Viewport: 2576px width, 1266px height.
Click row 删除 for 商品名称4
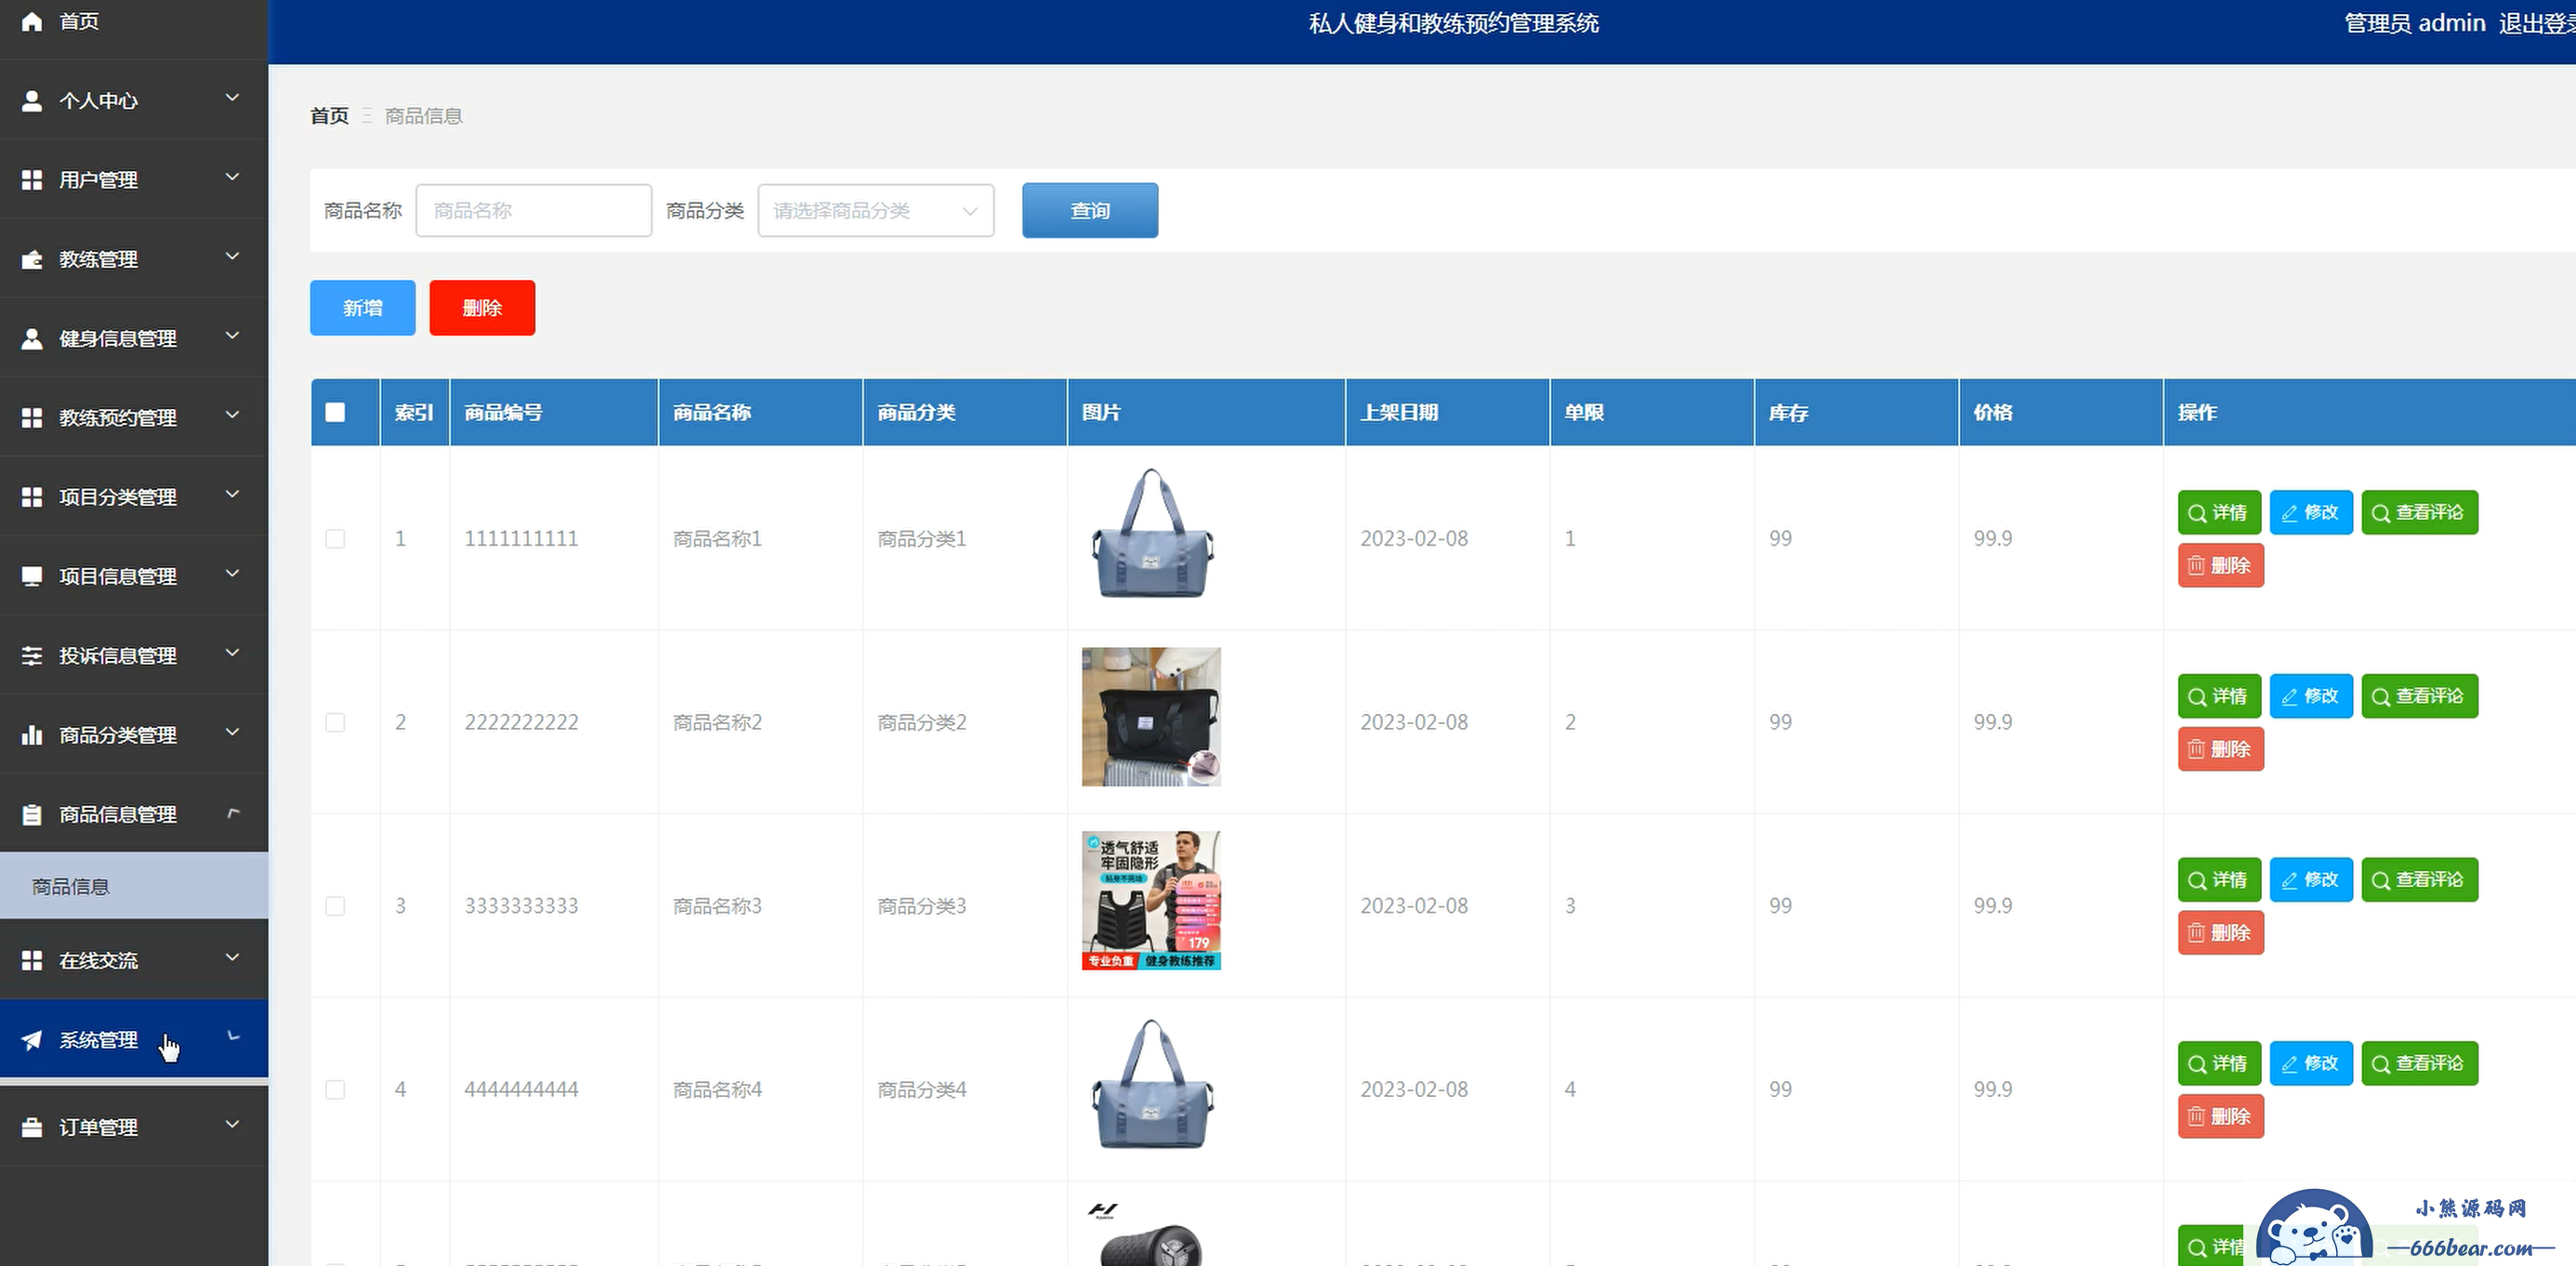tap(2221, 1116)
